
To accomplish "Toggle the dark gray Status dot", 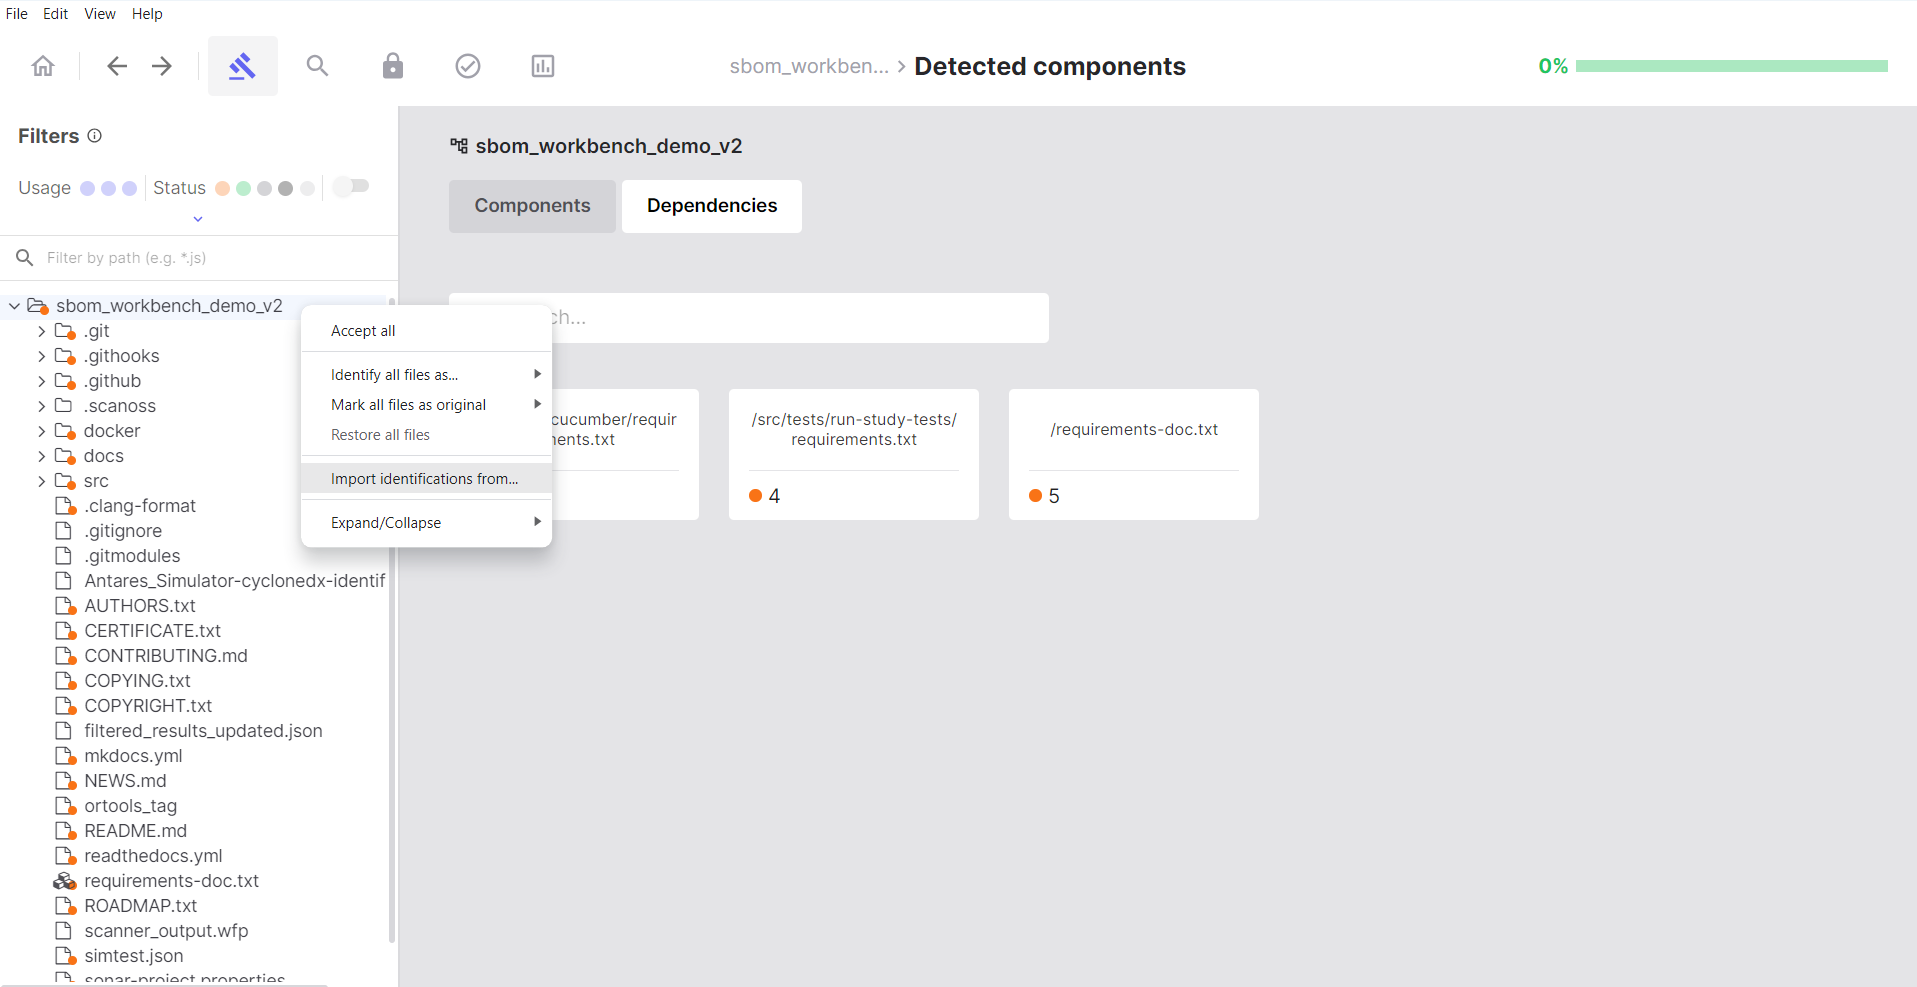I will click(x=286, y=188).
